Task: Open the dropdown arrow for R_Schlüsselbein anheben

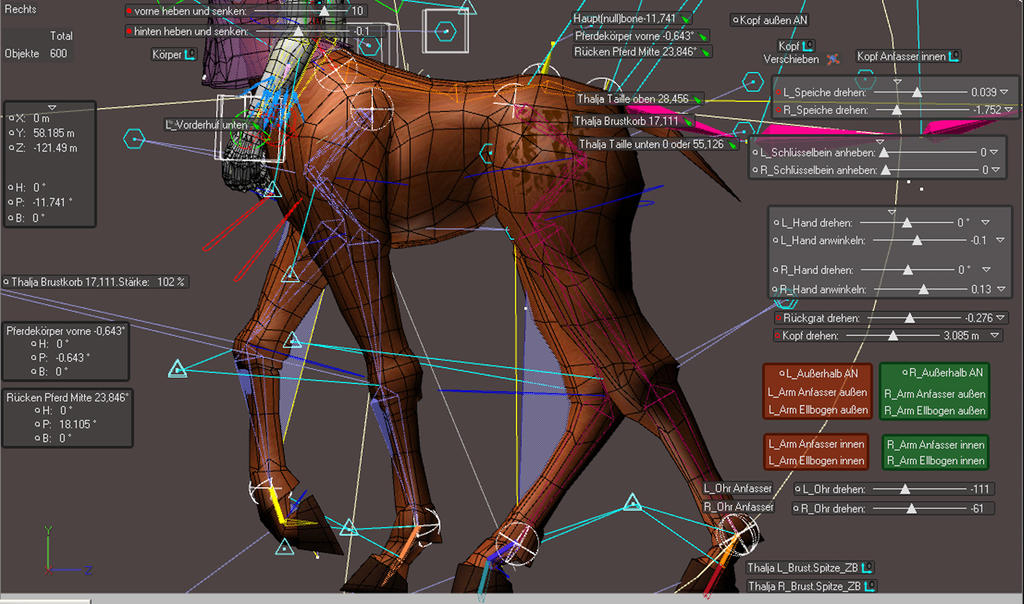Action: click(996, 170)
